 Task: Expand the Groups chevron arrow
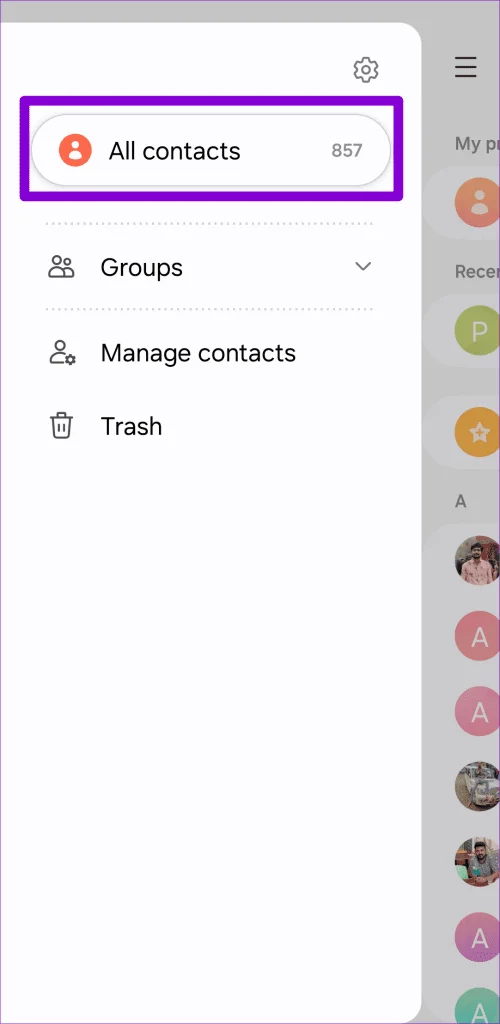click(363, 266)
